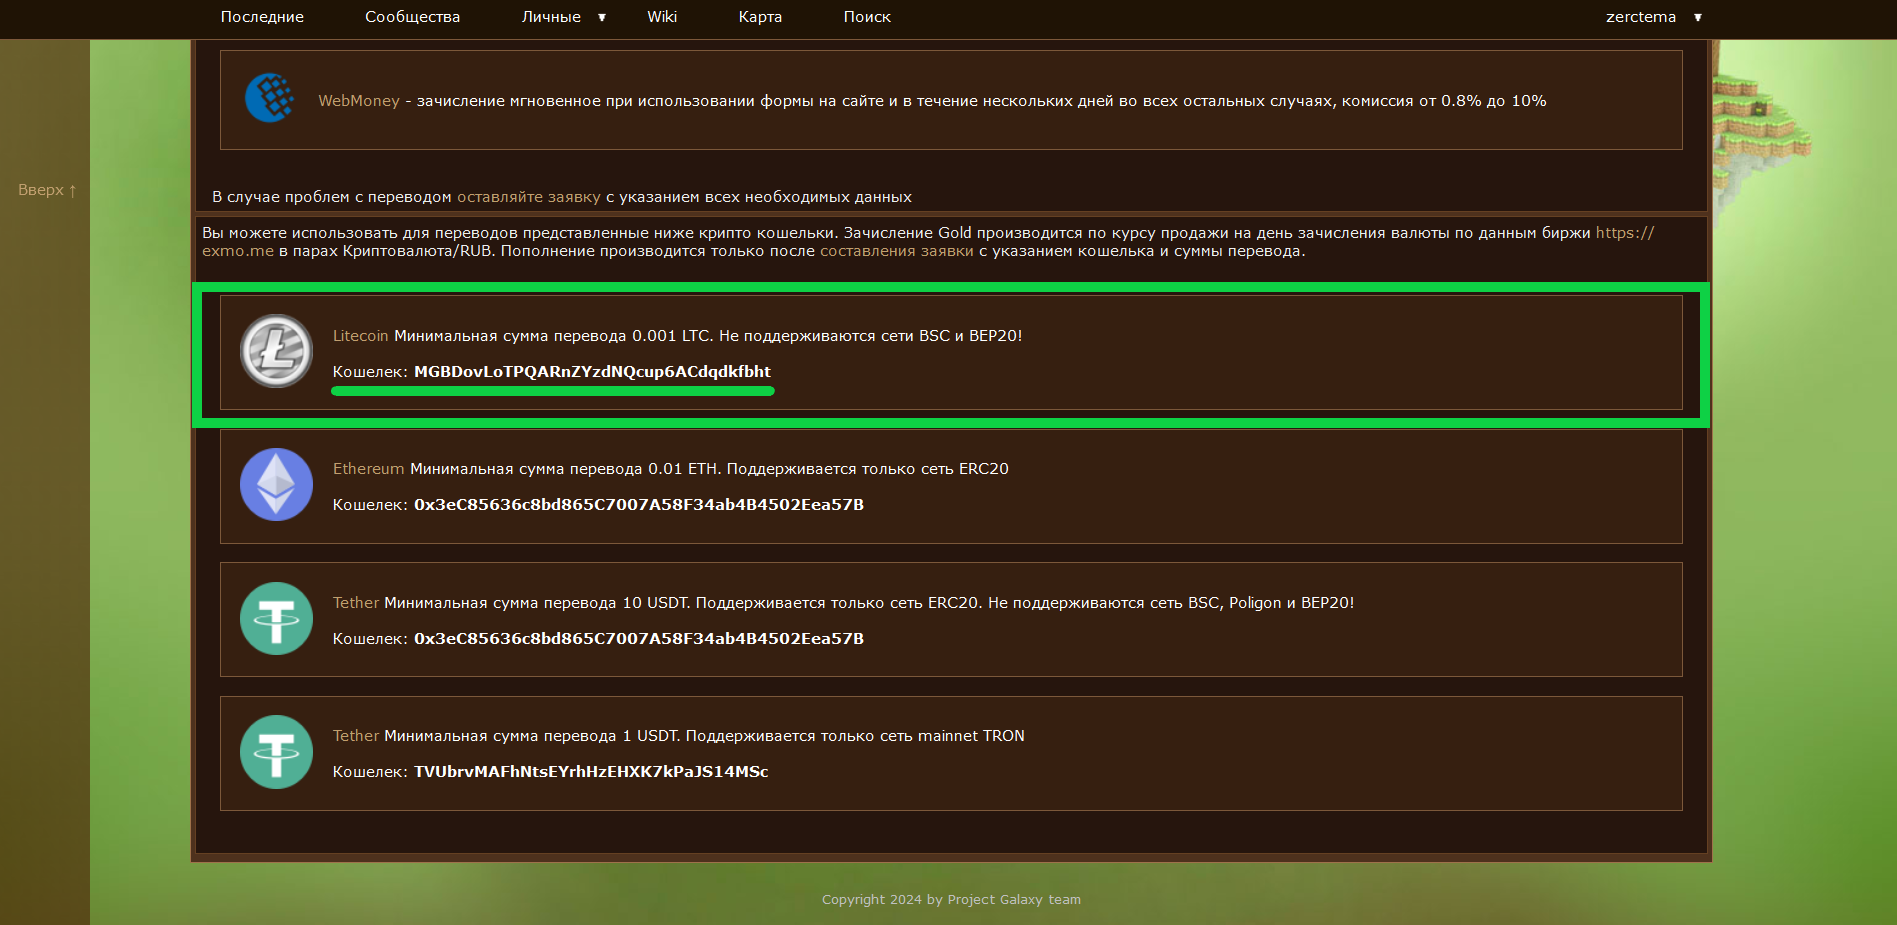
Task: Click the Ethereum text link
Action: click(x=368, y=469)
